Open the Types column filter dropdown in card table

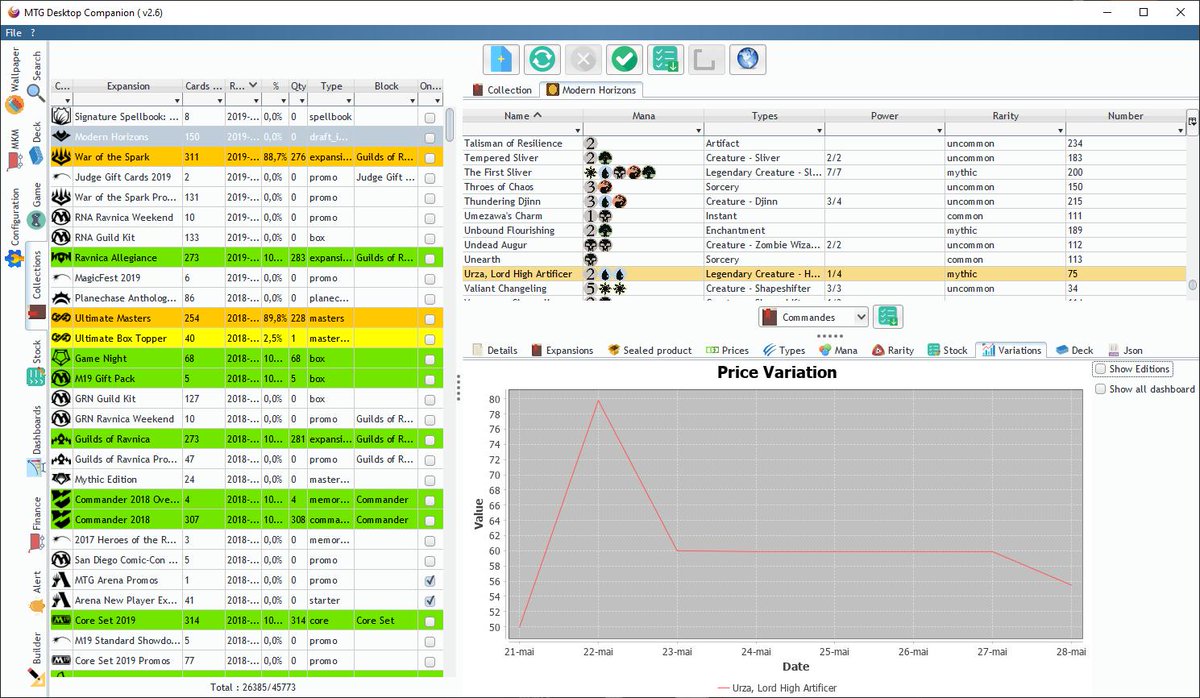(x=818, y=130)
